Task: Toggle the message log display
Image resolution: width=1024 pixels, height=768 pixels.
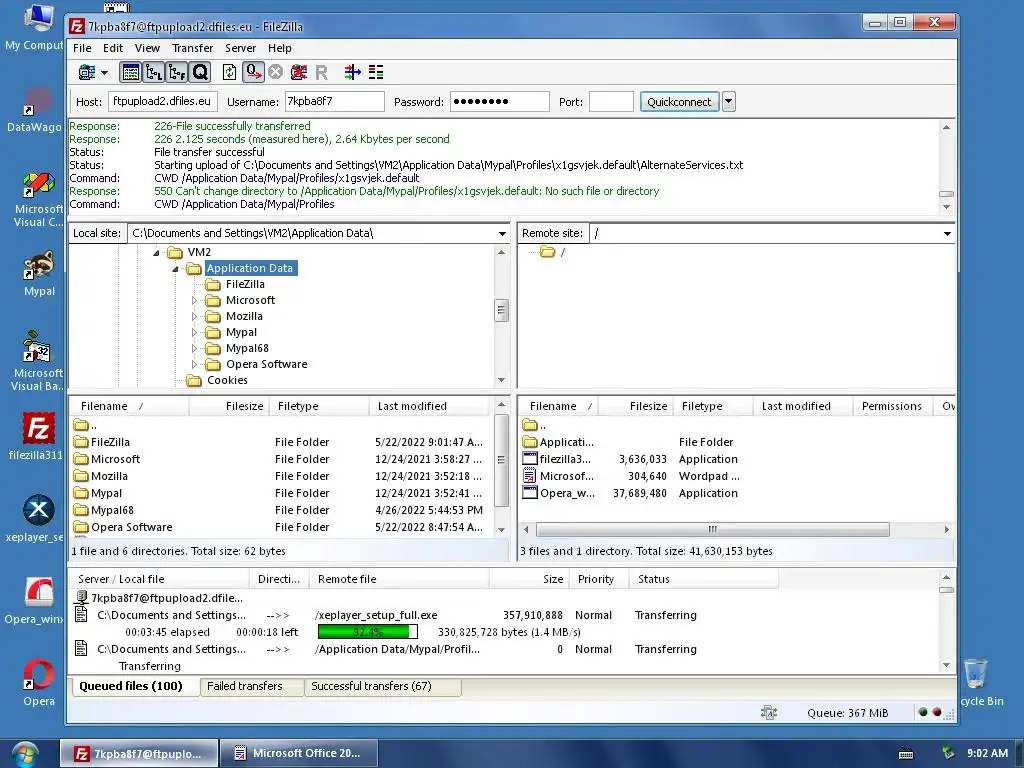Action: pyautogui.click(x=131, y=72)
